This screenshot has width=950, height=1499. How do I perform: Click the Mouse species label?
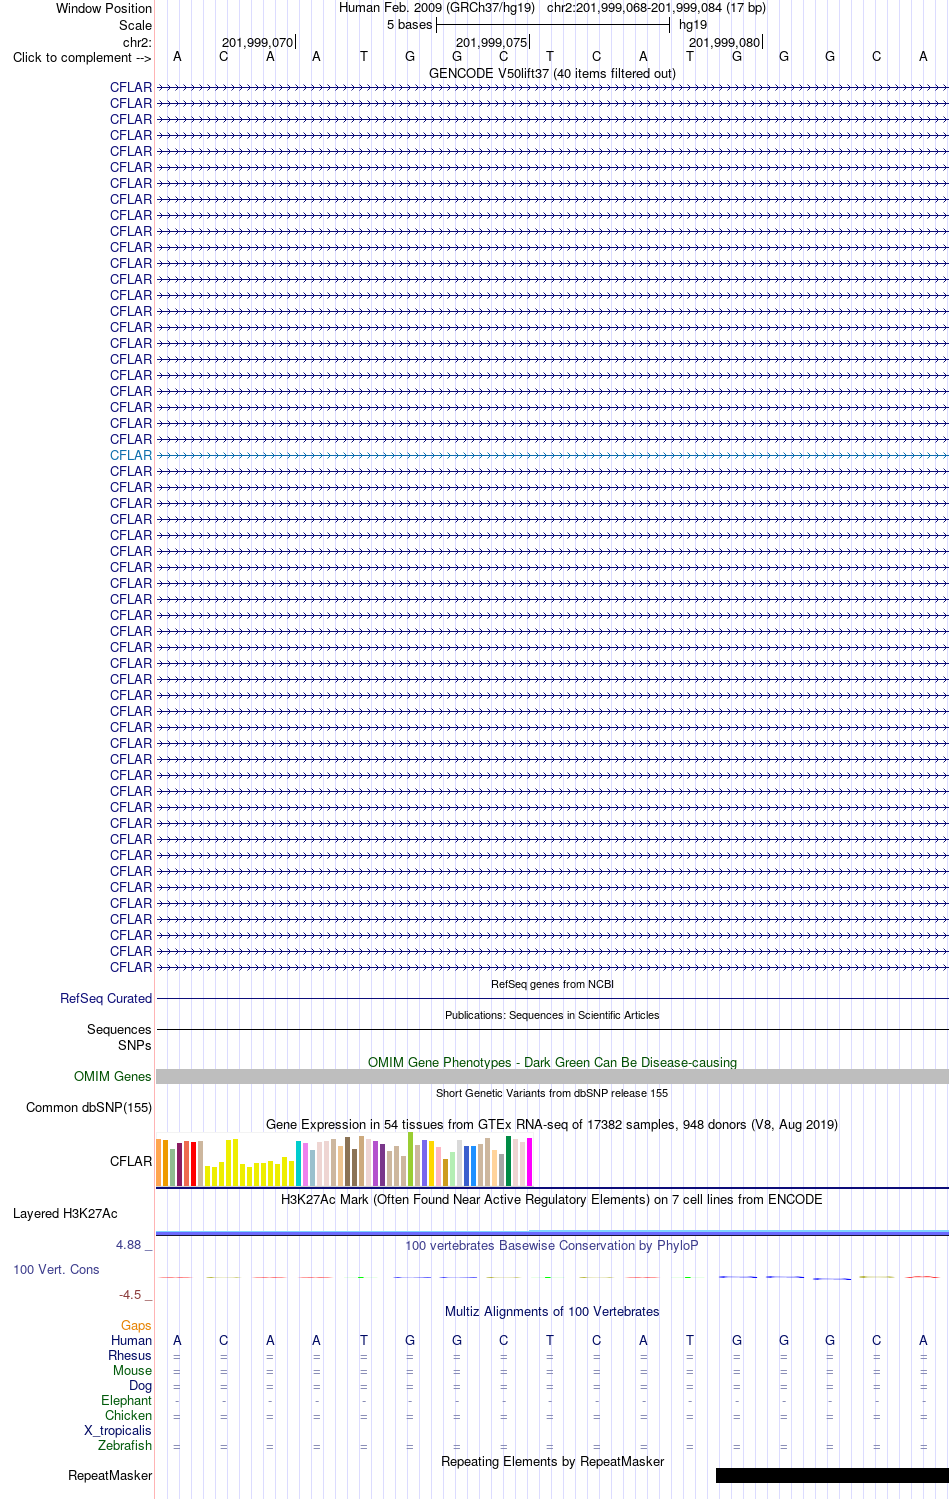click(133, 1370)
